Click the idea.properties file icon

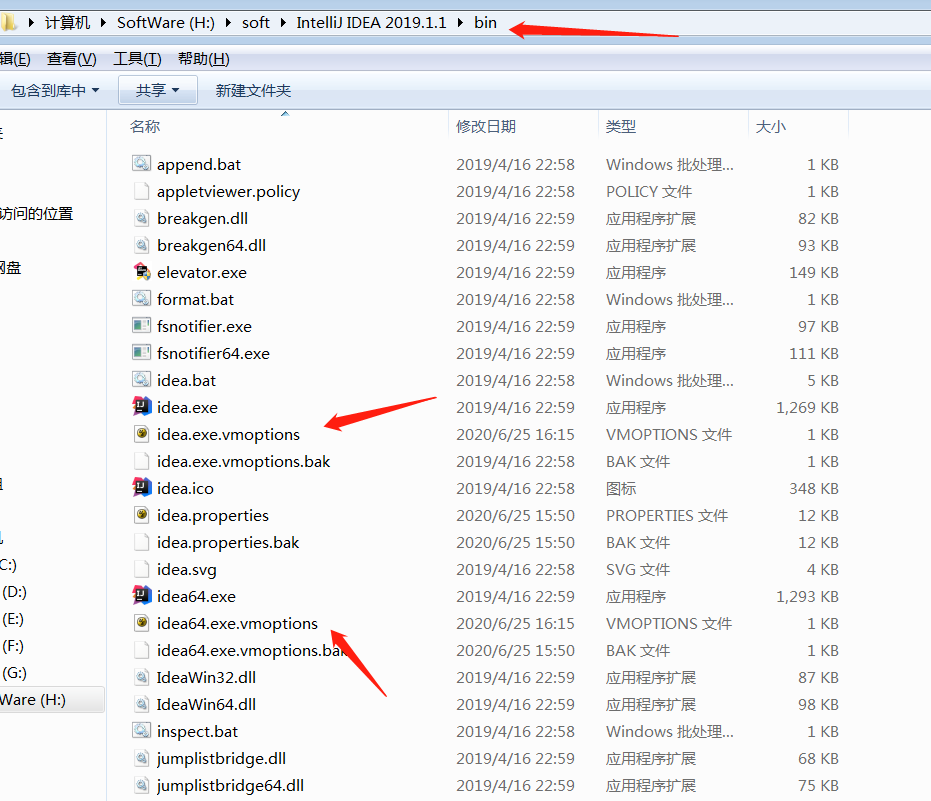tap(141, 515)
